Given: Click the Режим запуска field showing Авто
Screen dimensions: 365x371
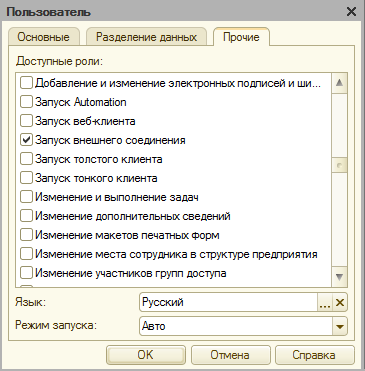Looking at the screenshot, I should [x=236, y=326].
